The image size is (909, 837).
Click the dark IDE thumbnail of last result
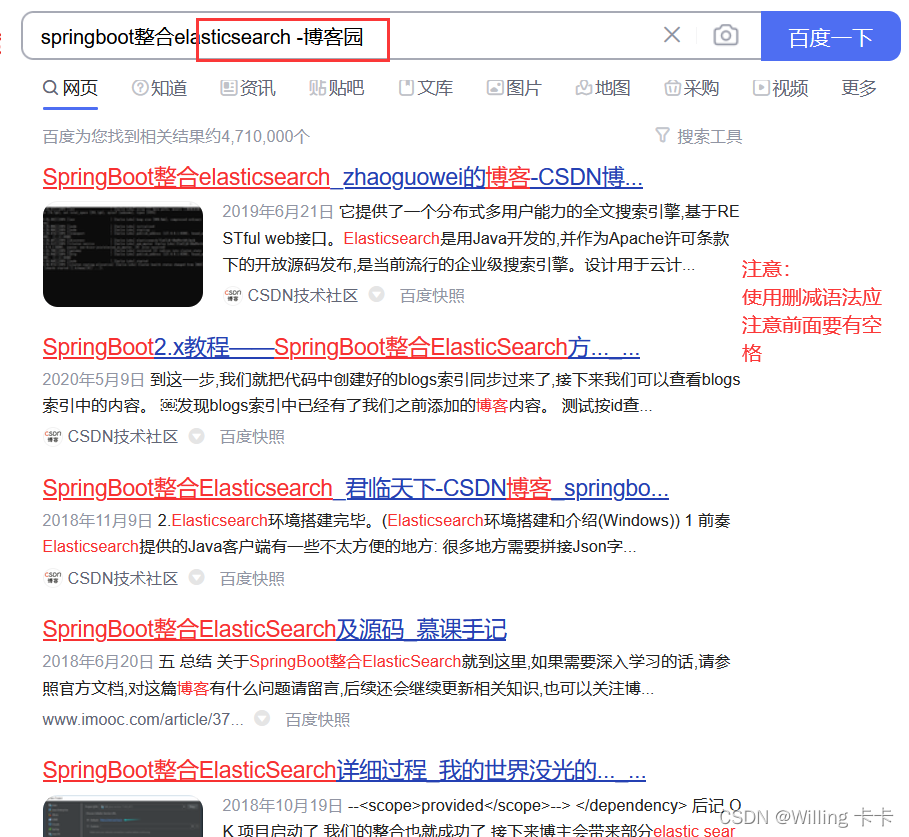click(123, 816)
